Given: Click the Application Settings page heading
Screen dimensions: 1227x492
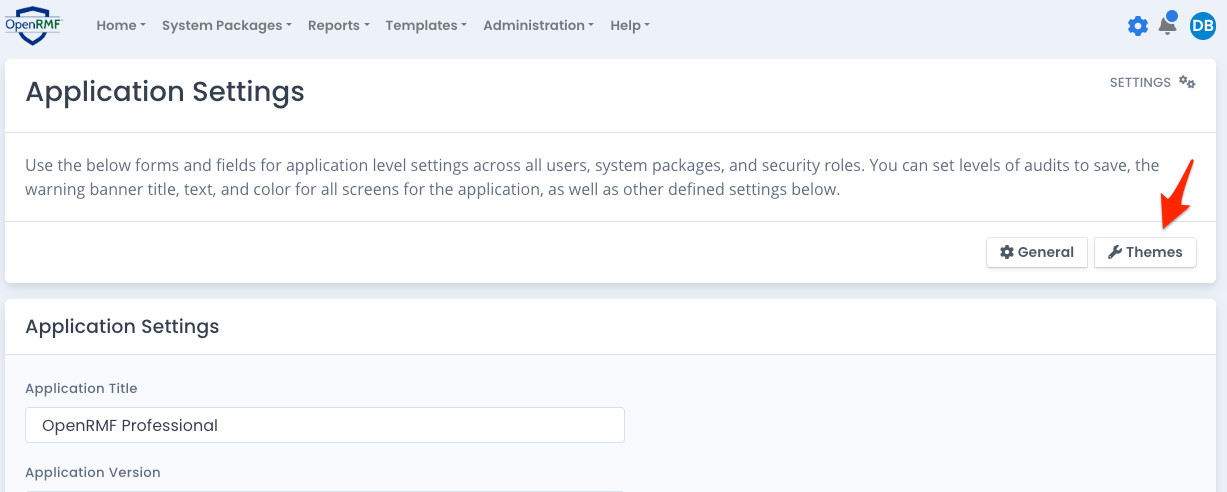Looking at the screenshot, I should tap(165, 92).
